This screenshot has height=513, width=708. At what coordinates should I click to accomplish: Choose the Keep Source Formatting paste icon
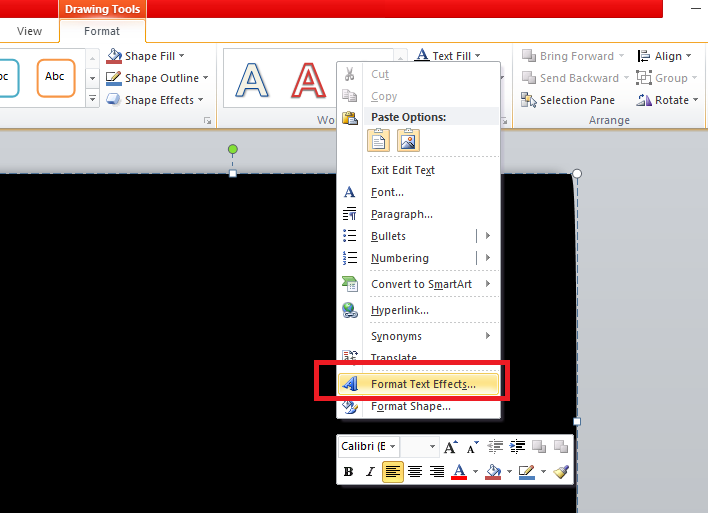click(380, 141)
